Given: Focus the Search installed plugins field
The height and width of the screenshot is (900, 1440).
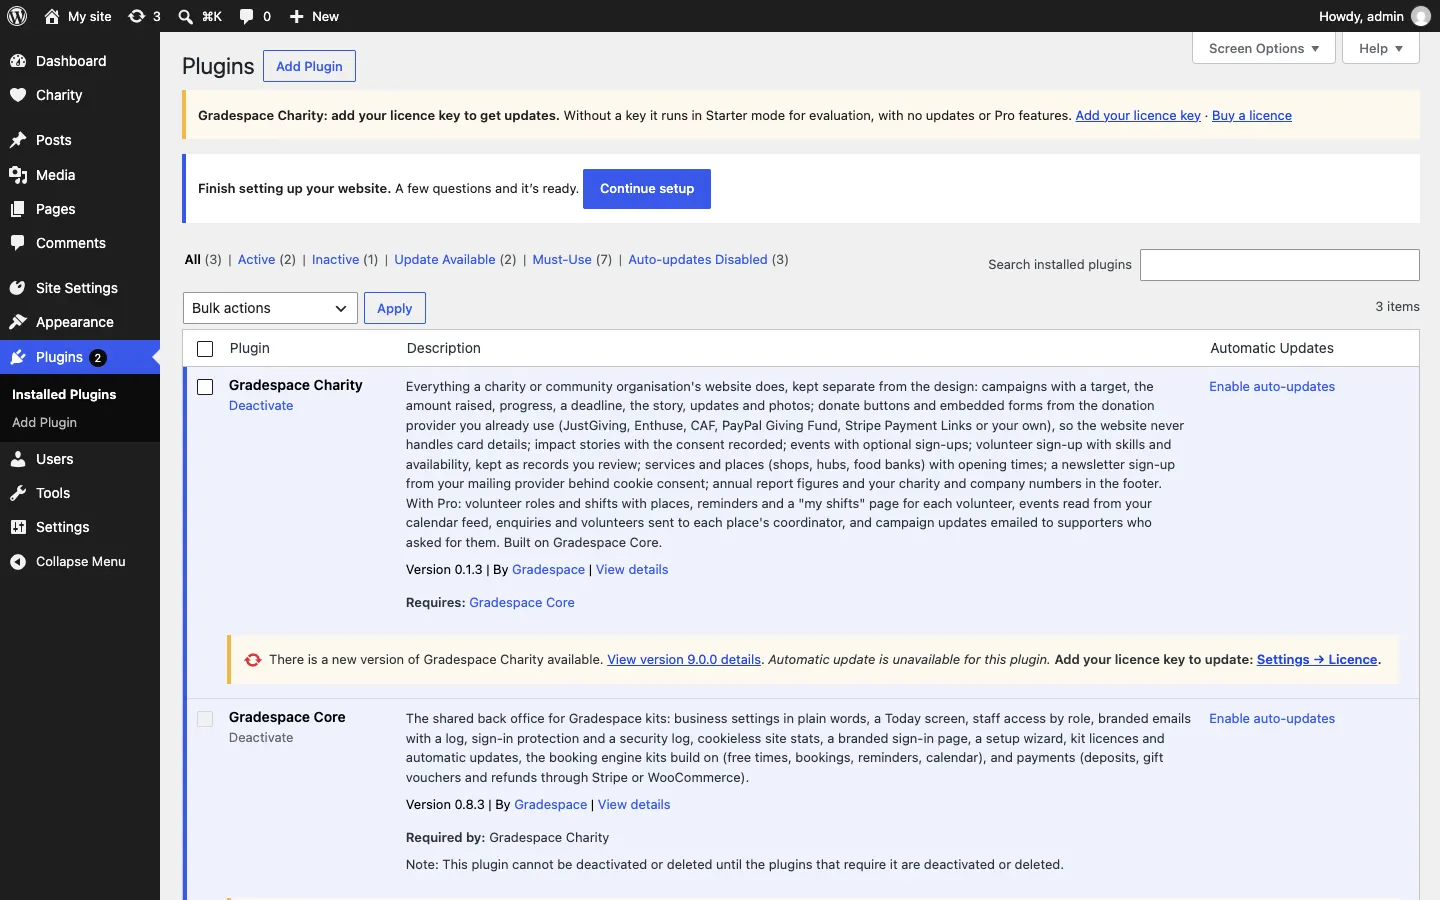Looking at the screenshot, I should click(x=1280, y=265).
